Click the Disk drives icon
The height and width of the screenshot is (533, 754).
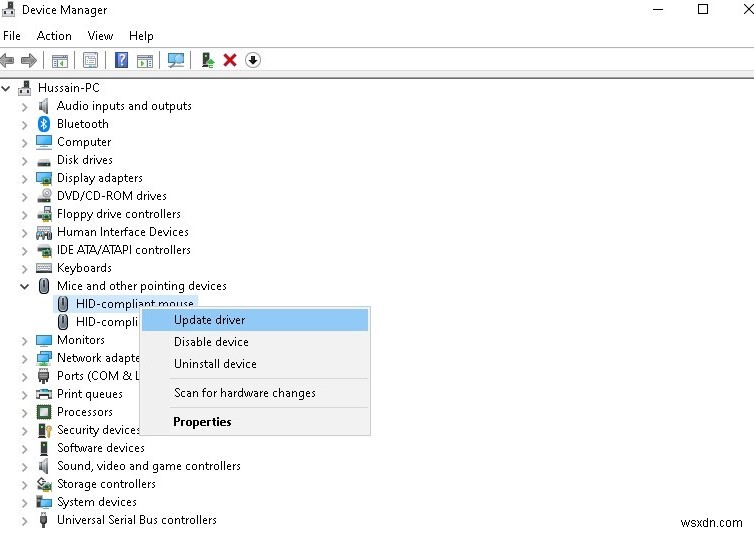(x=44, y=161)
